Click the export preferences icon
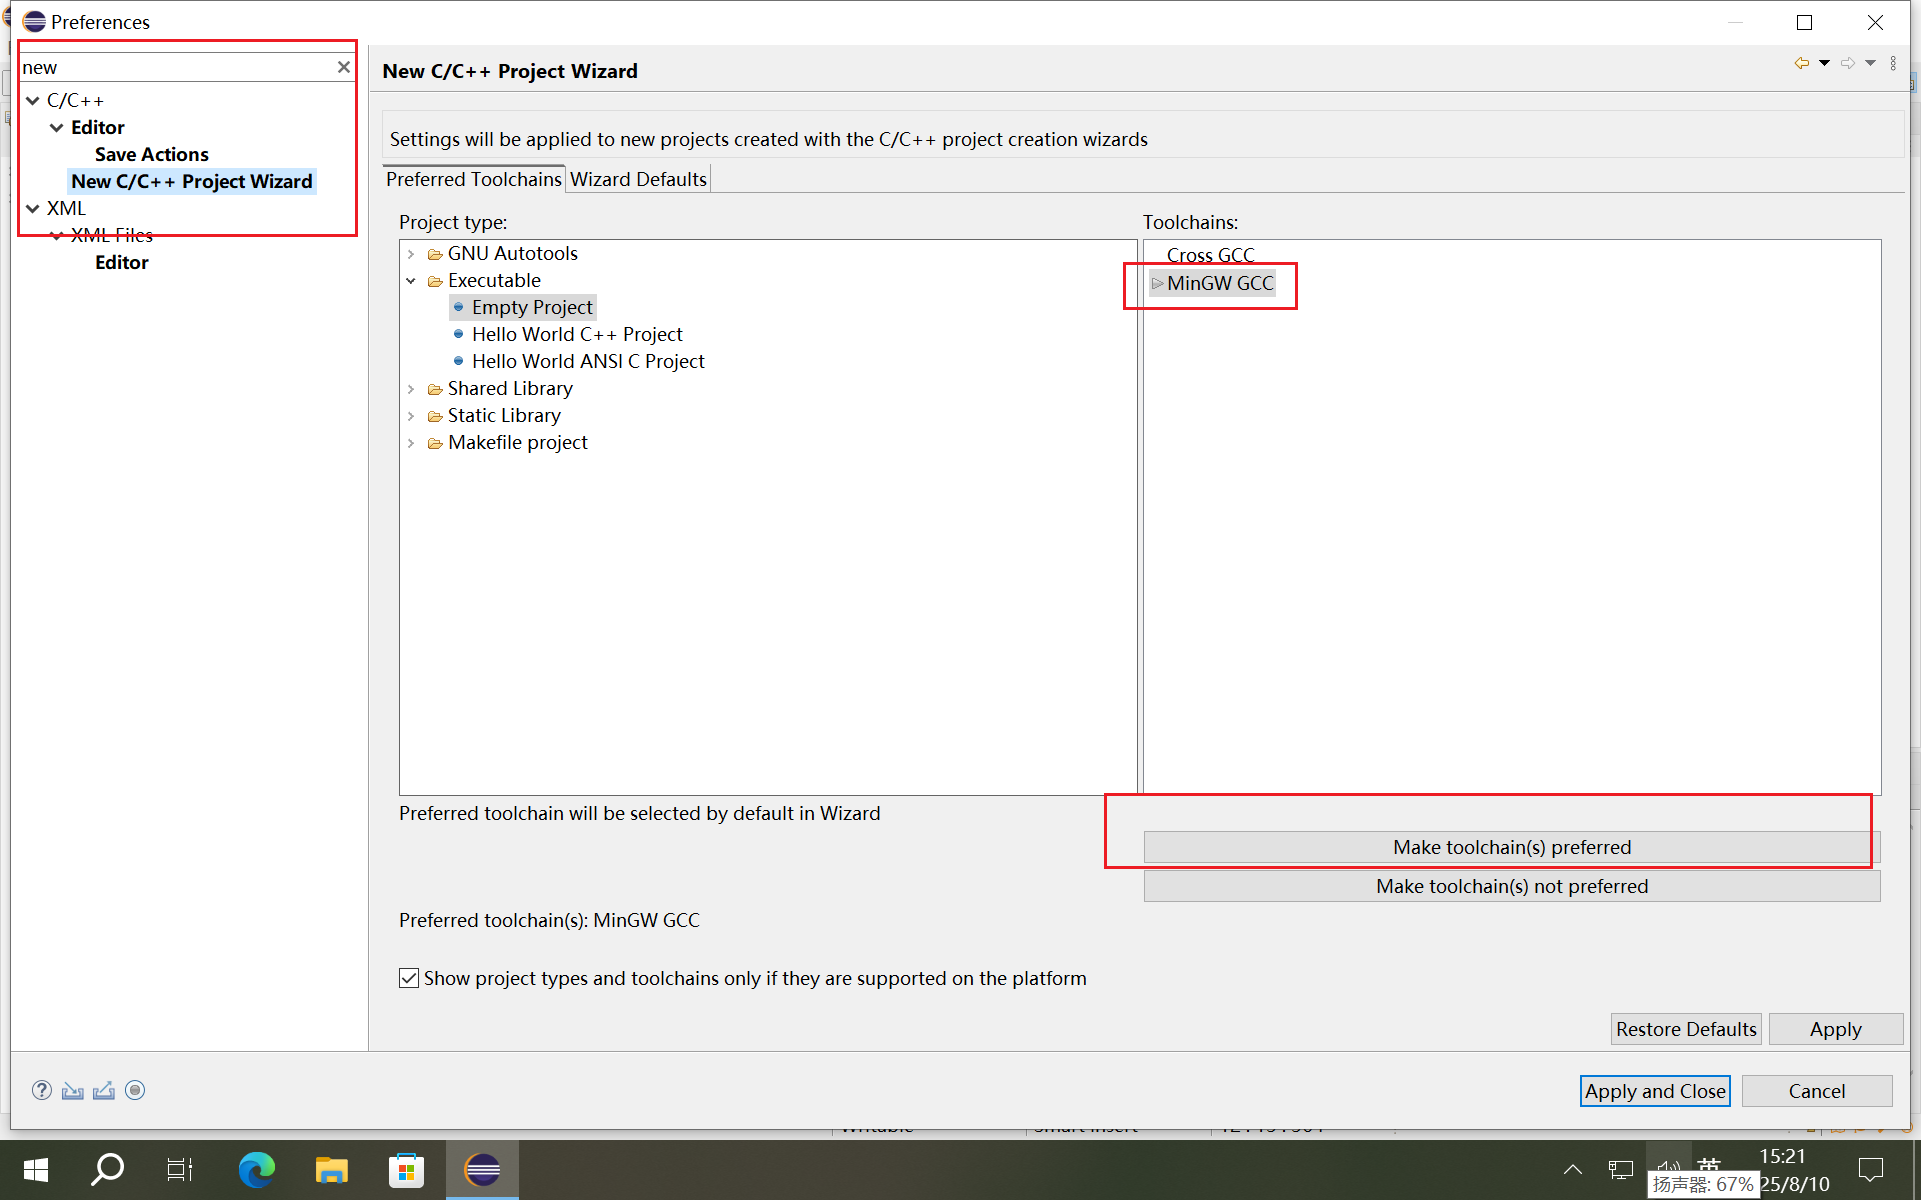Screen dimensions: 1921x1200 pos(104,1090)
